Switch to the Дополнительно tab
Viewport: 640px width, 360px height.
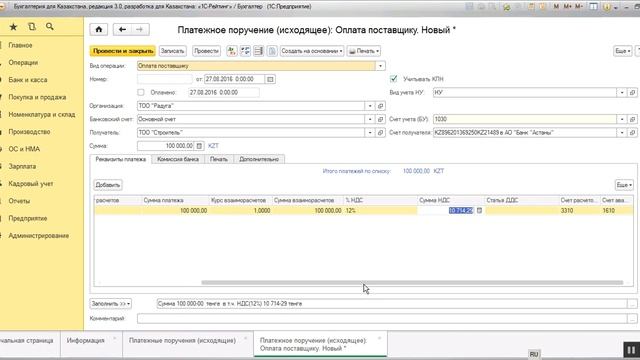click(x=259, y=159)
